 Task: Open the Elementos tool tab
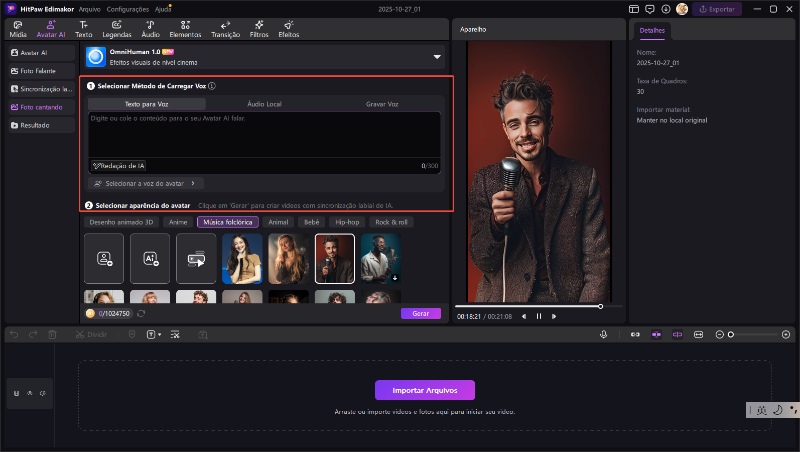(x=185, y=29)
